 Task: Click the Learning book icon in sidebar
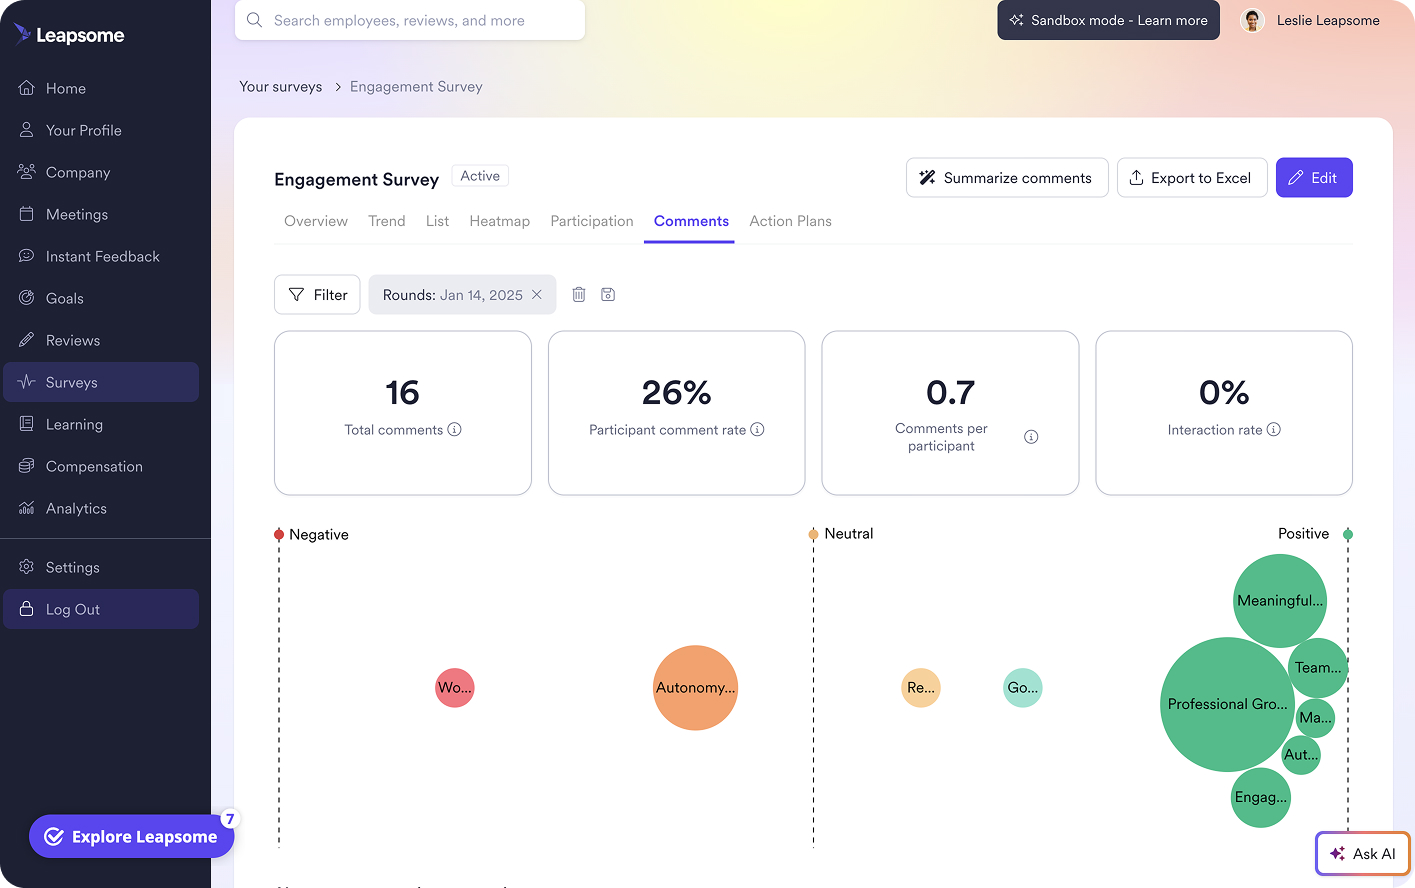(26, 424)
